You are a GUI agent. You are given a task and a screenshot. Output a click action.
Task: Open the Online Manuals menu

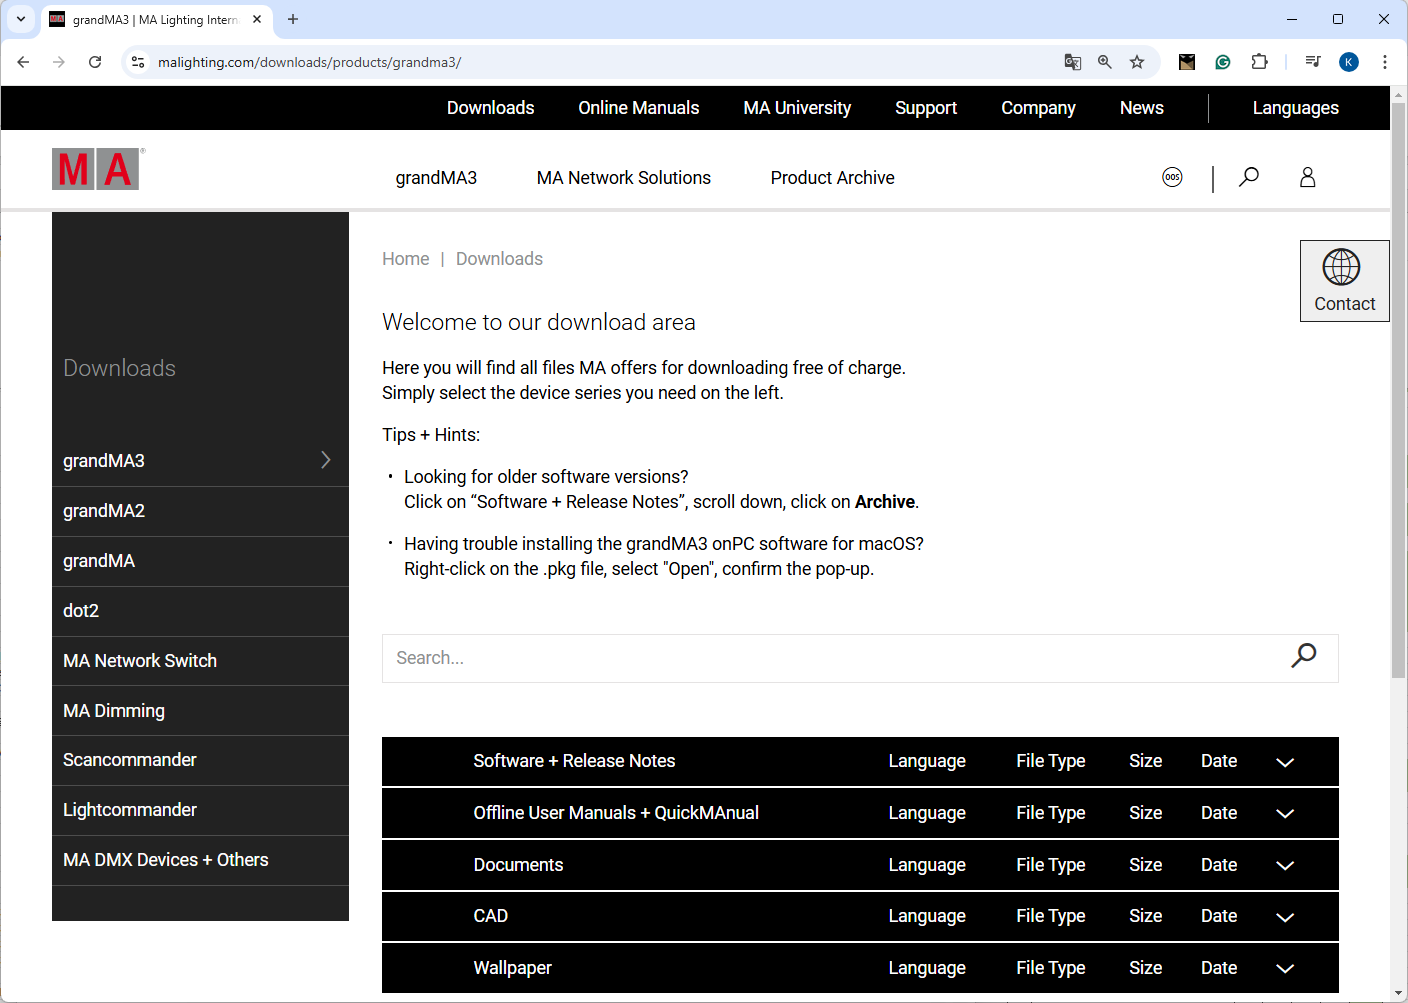click(638, 108)
